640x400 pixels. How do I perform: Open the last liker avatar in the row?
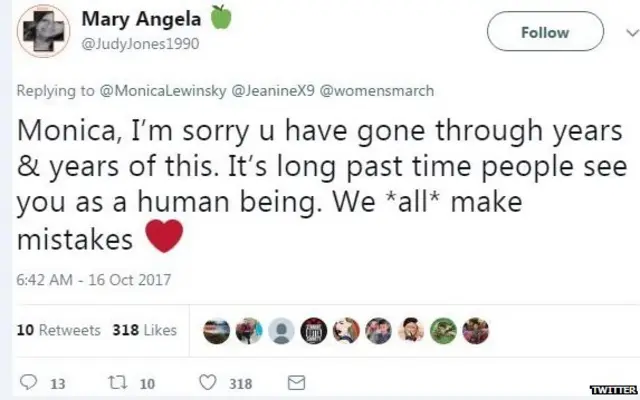(x=476, y=330)
